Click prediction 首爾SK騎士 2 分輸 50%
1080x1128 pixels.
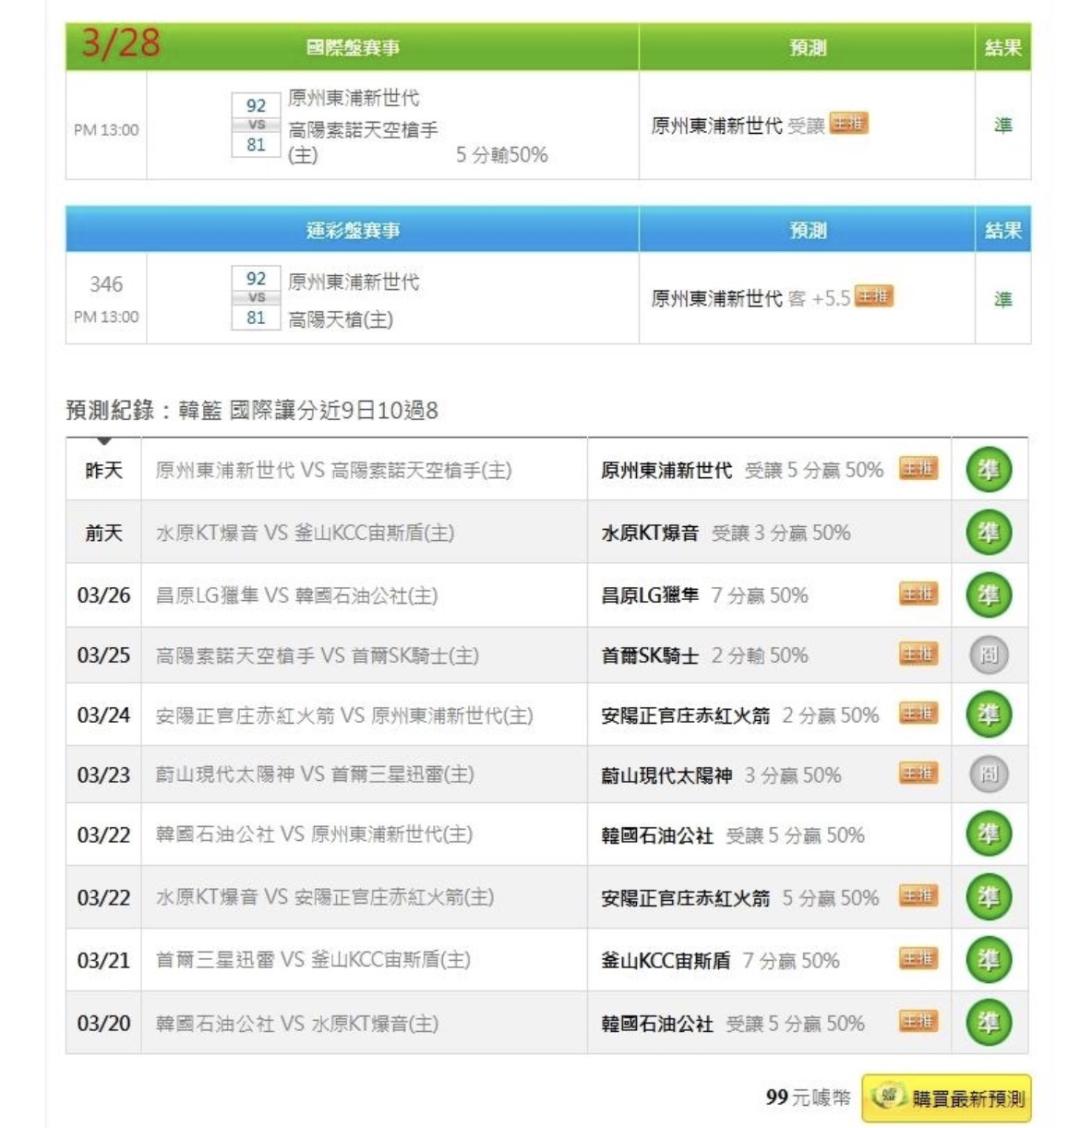tap(704, 655)
